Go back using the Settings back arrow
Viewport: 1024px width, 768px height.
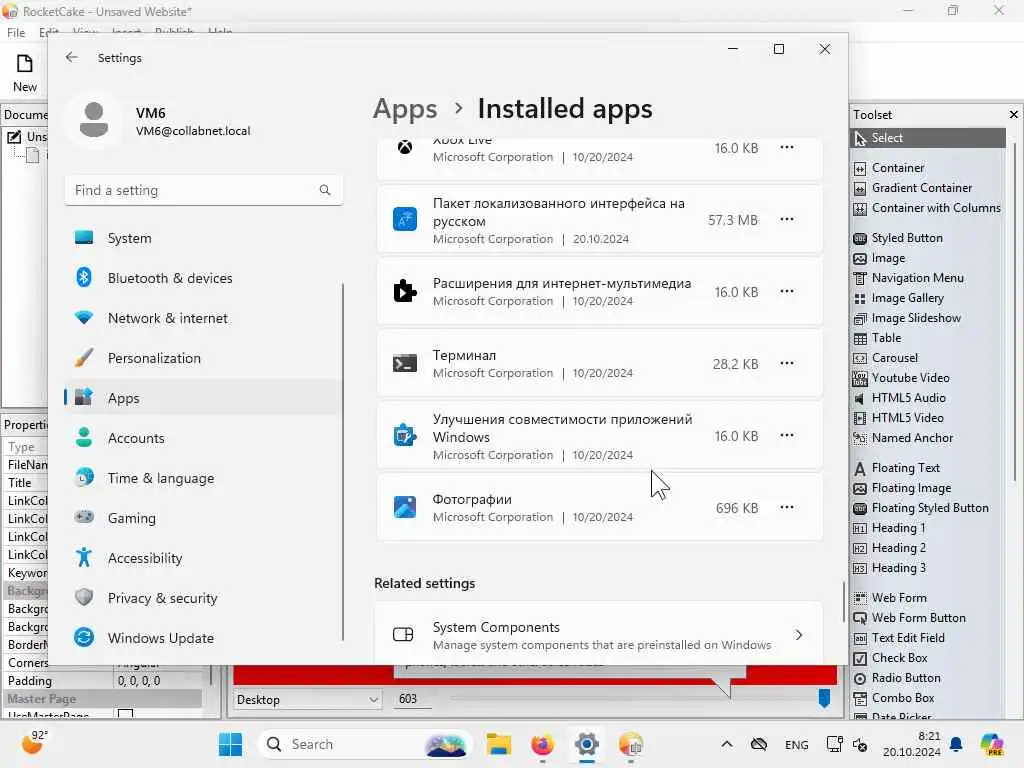coord(72,57)
